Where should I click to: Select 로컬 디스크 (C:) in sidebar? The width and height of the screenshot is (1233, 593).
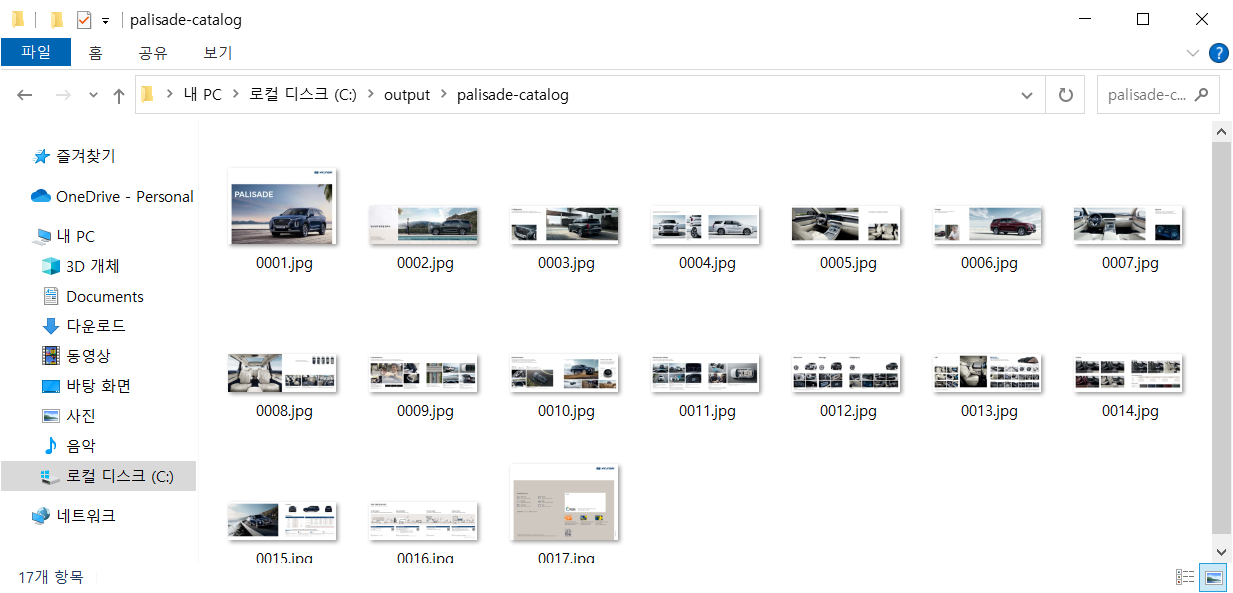click(x=98, y=476)
